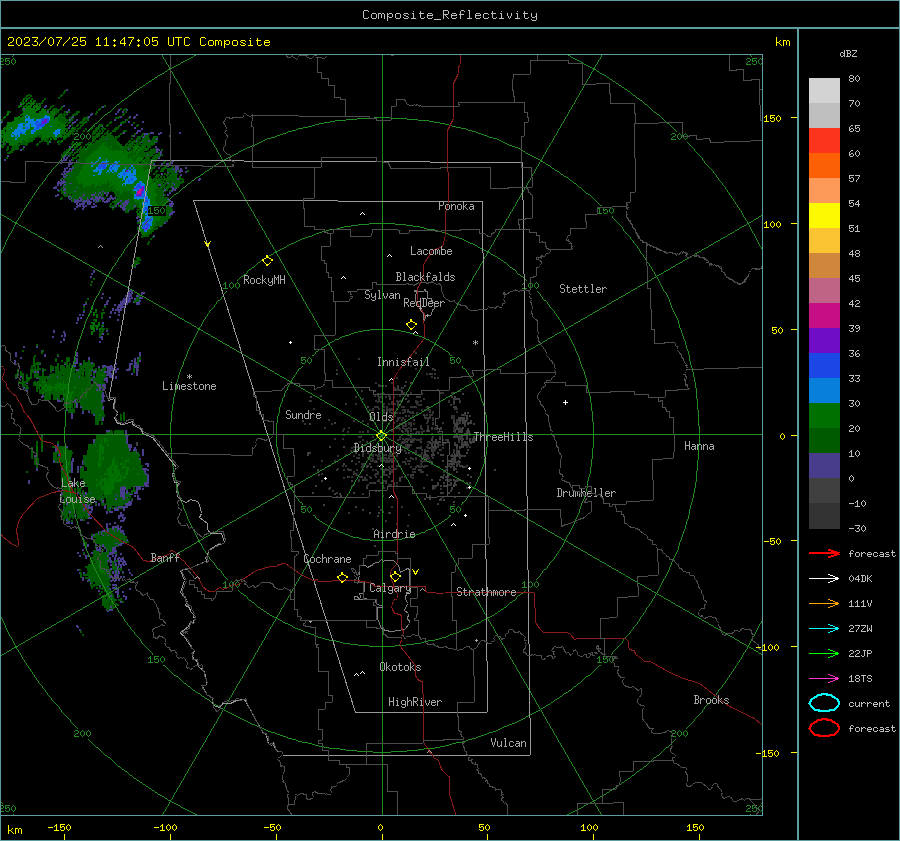Viewport: 900px width, 841px height.
Task: Select the ThreeHills label
Action: 503,437
